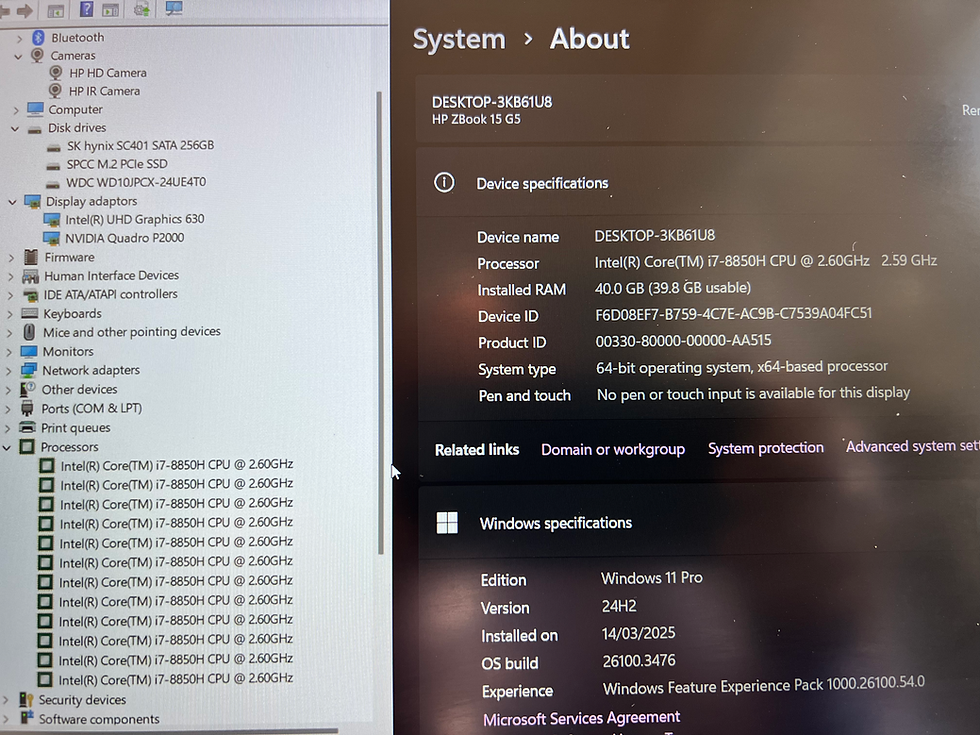980x735 pixels.
Task: Select the Print queues category icon
Action: click(x=27, y=428)
